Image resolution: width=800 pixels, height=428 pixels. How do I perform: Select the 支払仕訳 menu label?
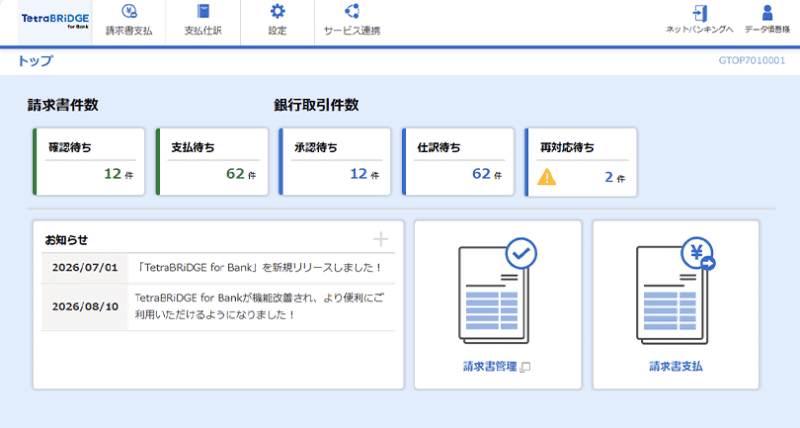click(203, 31)
